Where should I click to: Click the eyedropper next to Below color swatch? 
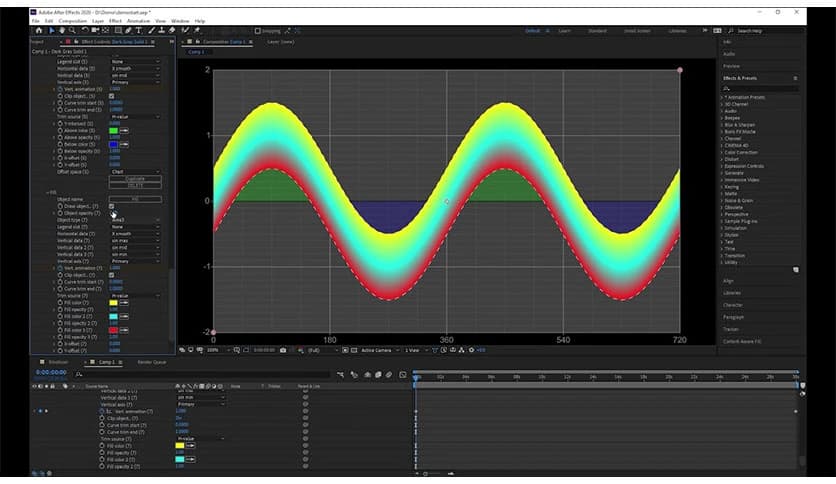[x=124, y=144]
